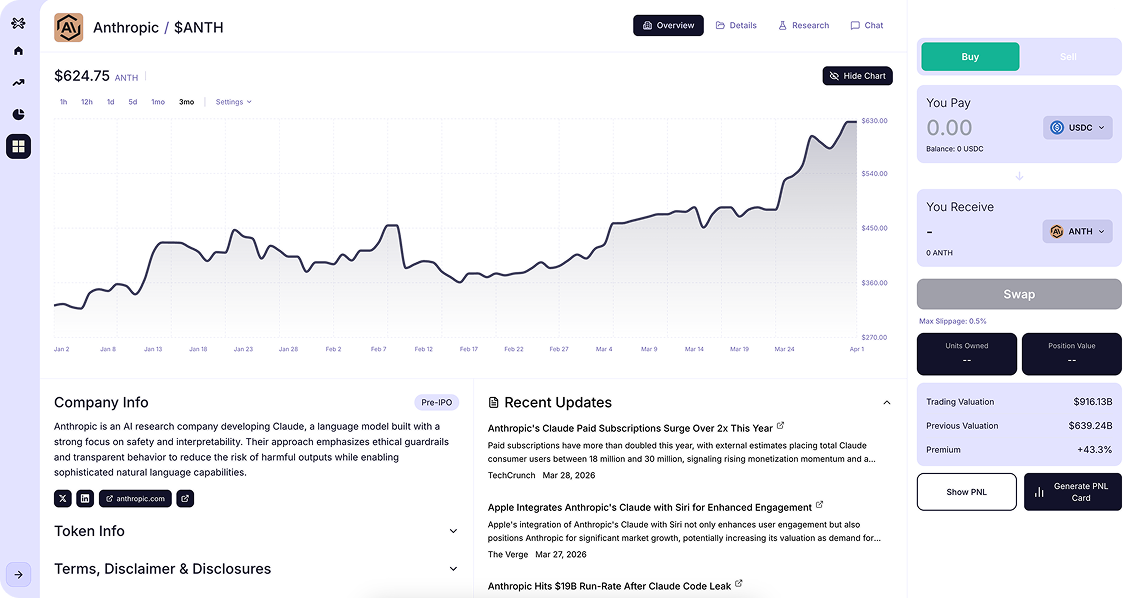Expand the sidebar with the arrow button

coord(18,574)
